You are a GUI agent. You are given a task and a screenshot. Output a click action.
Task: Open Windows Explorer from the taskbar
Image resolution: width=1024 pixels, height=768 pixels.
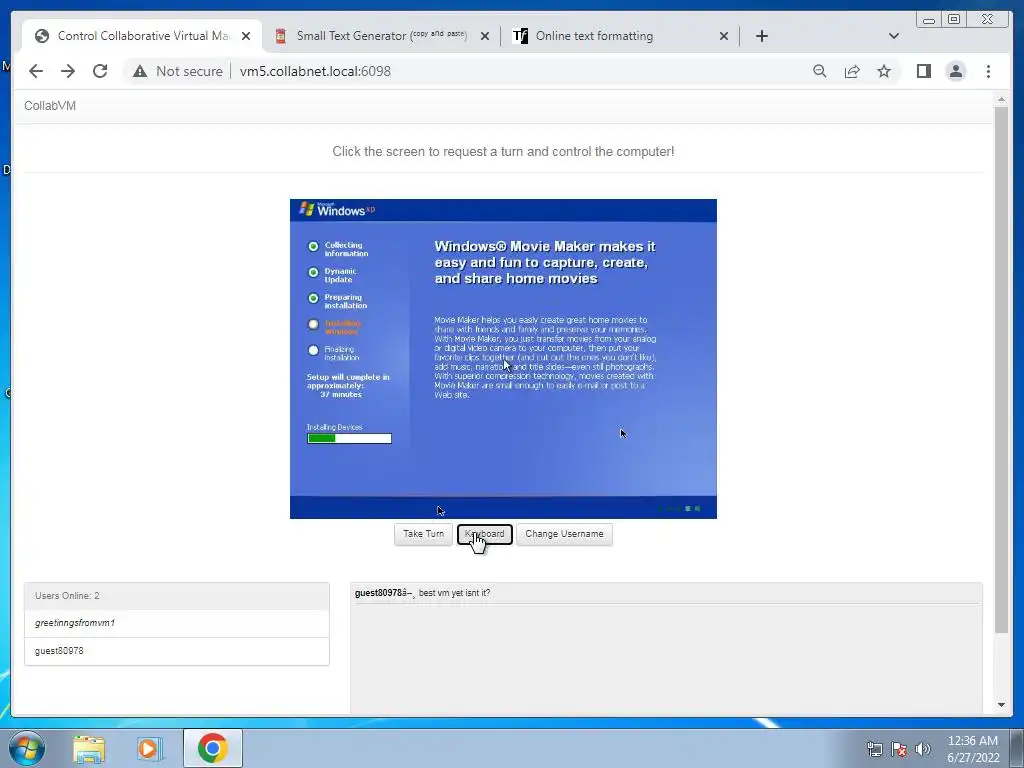pyautogui.click(x=89, y=748)
